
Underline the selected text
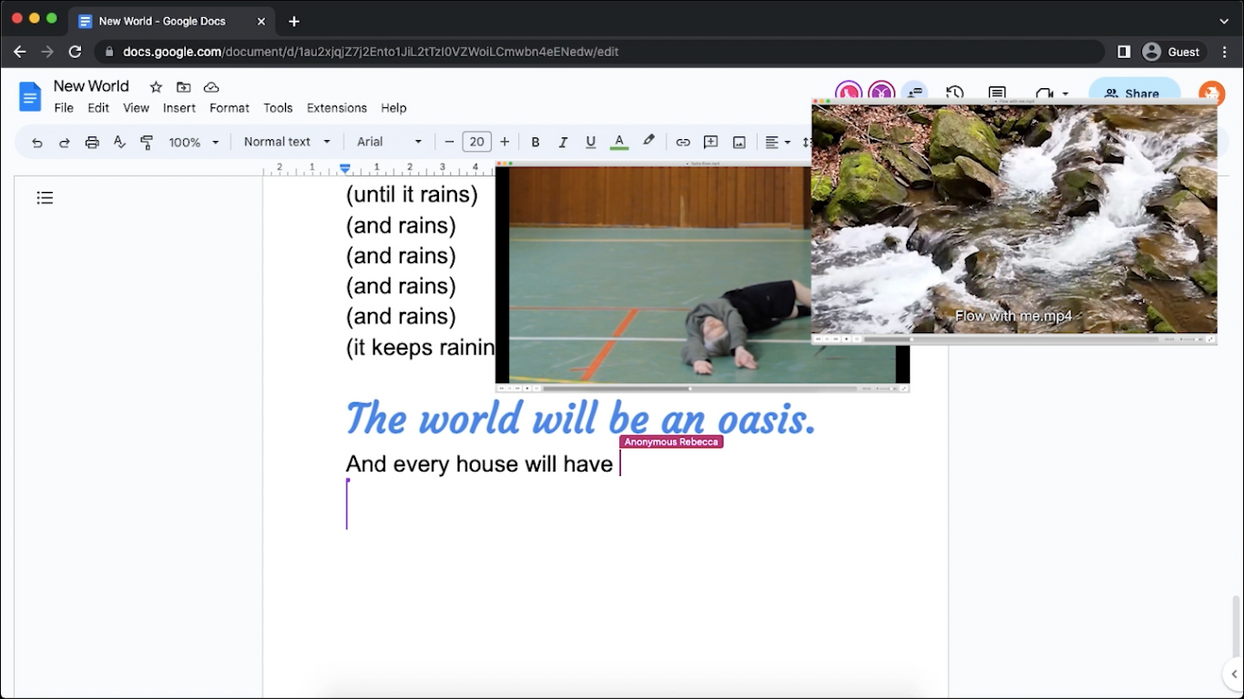click(x=590, y=142)
